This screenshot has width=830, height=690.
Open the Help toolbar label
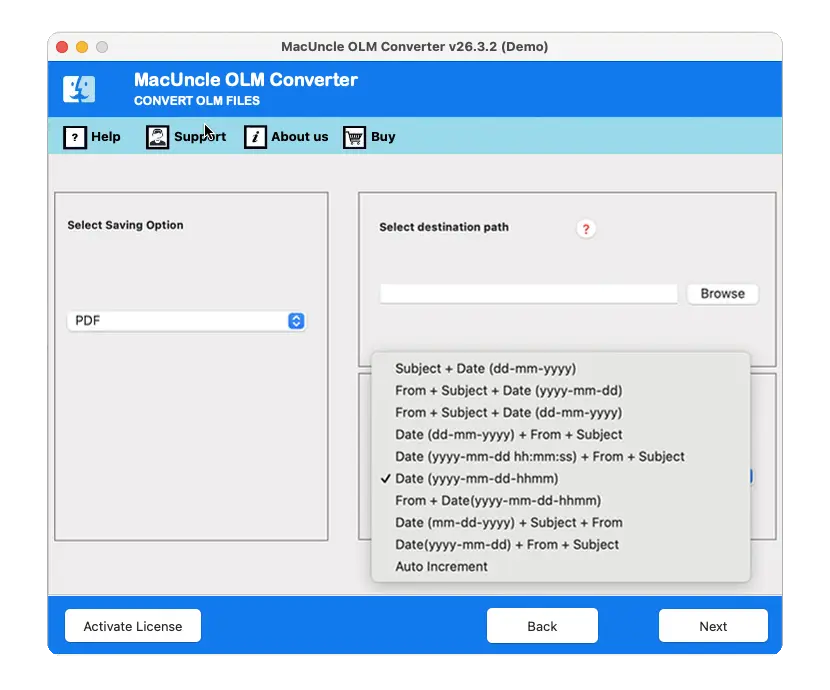(x=105, y=137)
